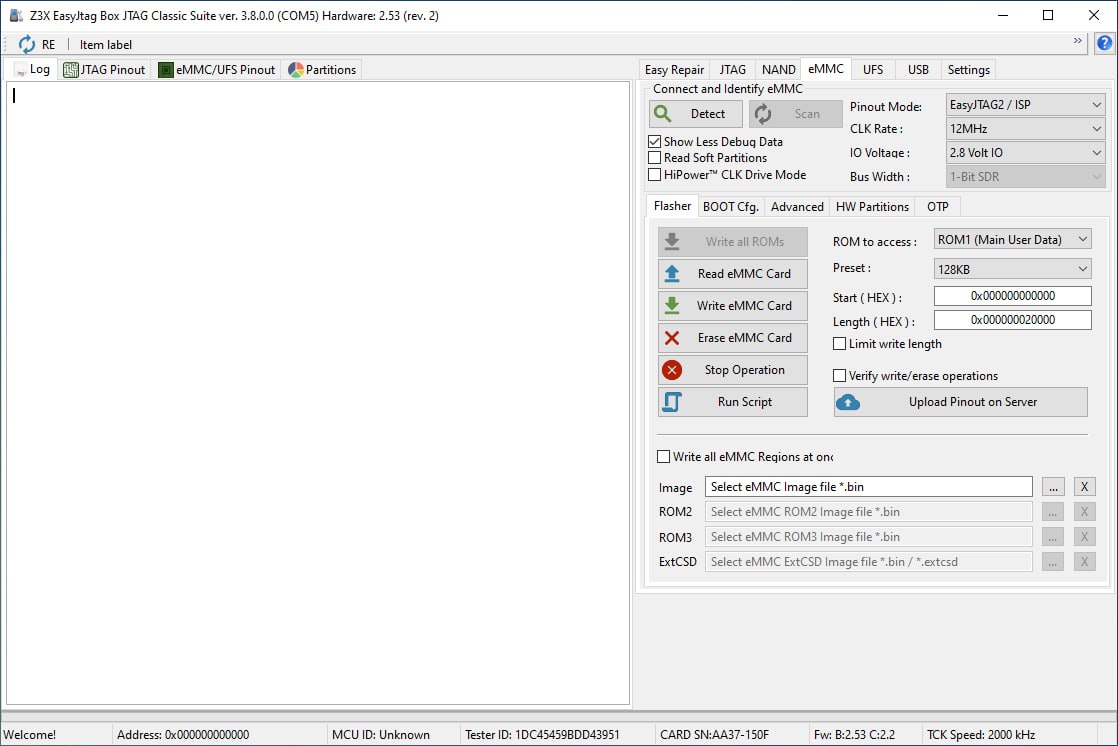Click inside the log text area

(318, 393)
